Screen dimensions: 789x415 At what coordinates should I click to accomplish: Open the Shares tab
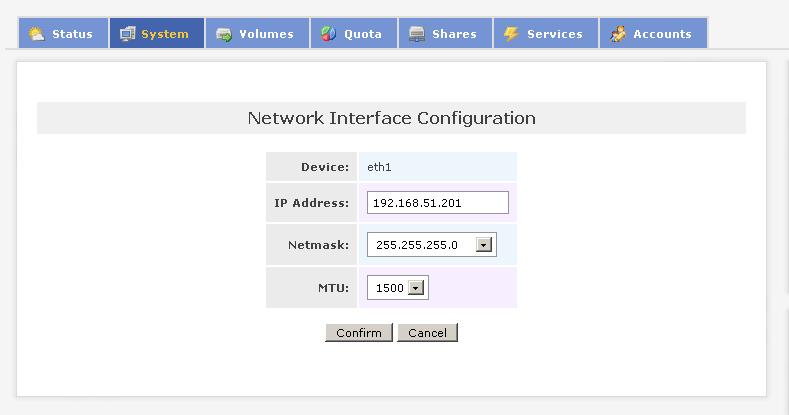[454, 34]
